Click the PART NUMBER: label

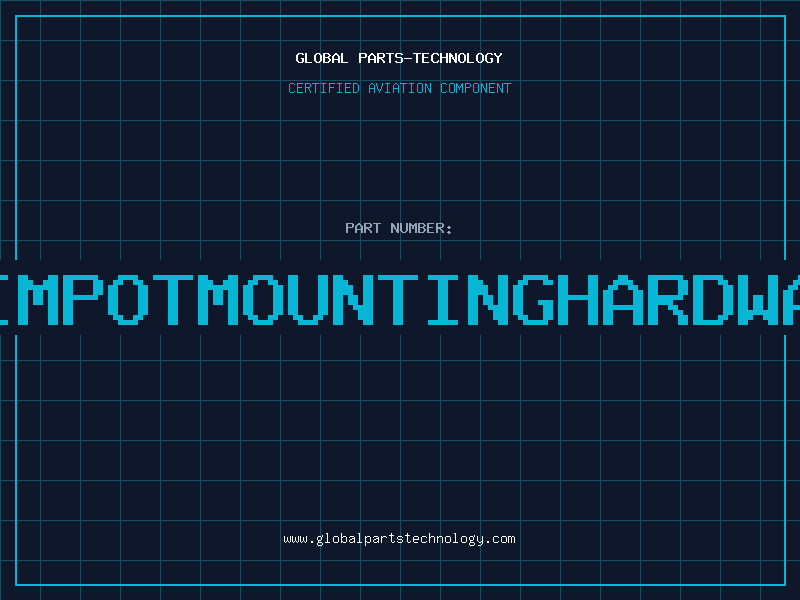click(399, 228)
